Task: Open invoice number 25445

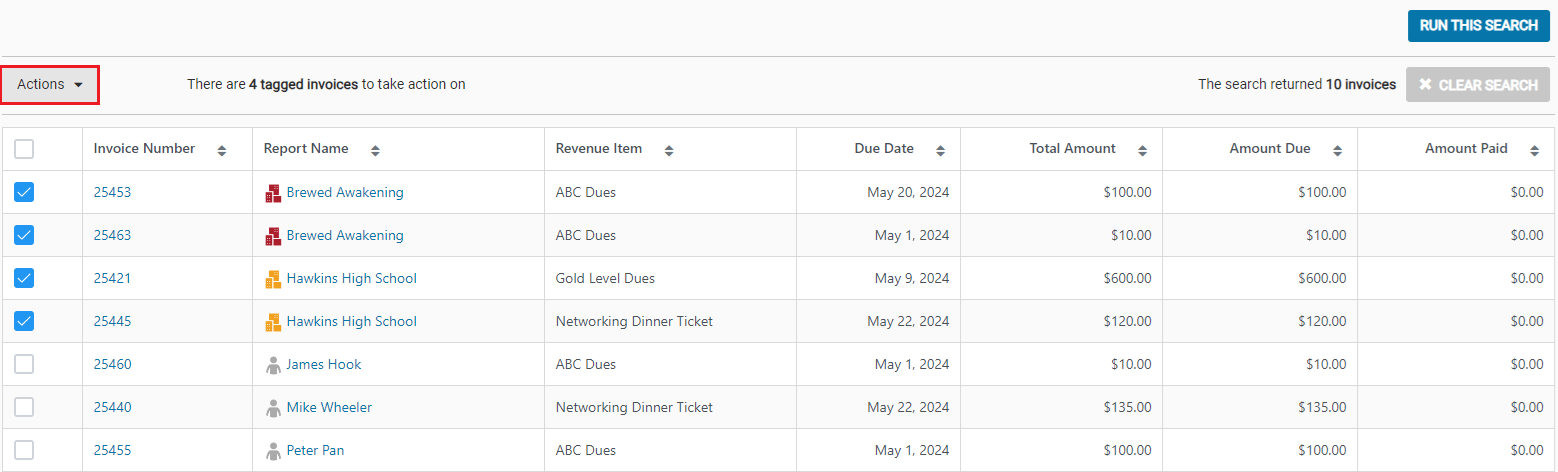Action: (112, 321)
